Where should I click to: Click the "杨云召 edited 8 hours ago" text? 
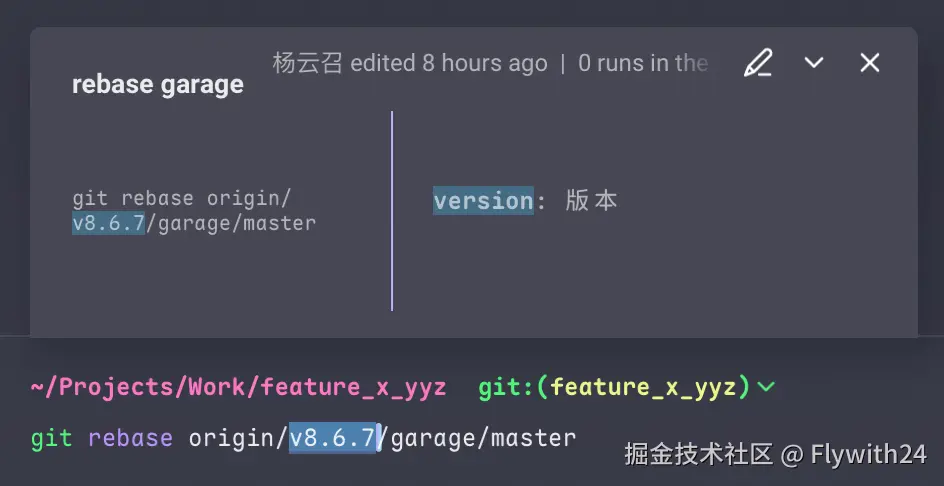(x=410, y=63)
